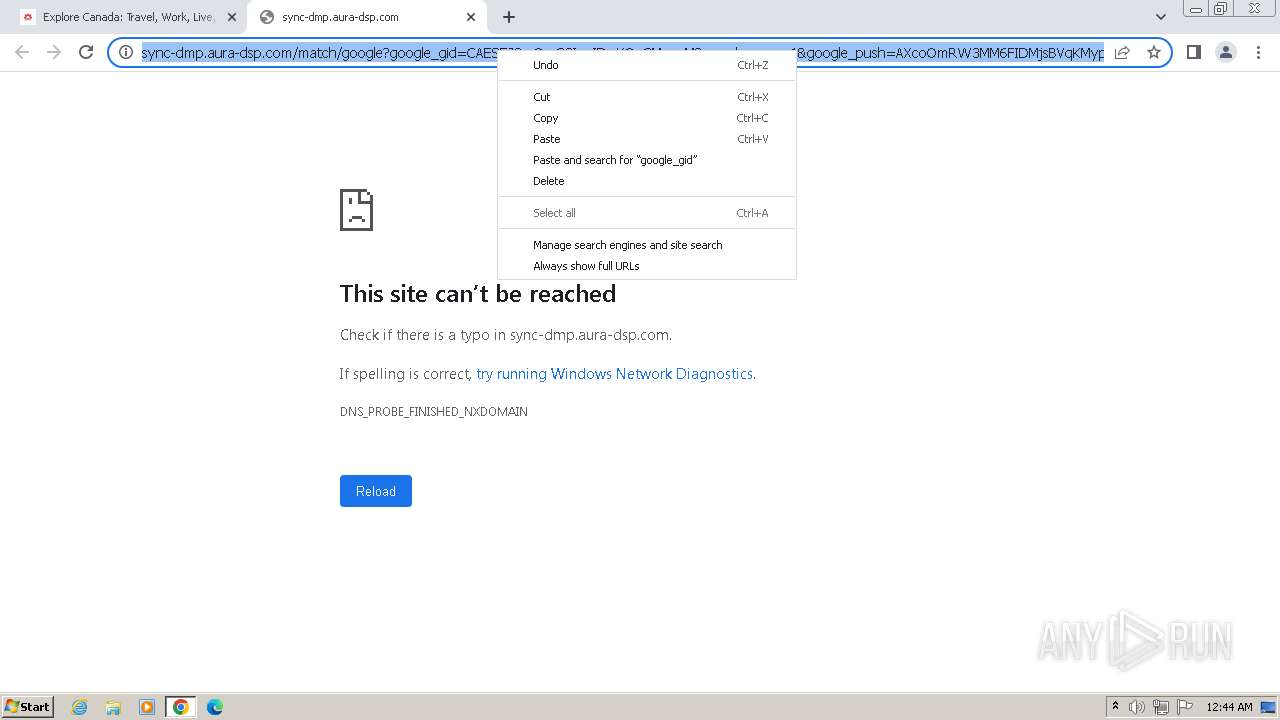
Task: Click the This site can't be reached heading
Action: point(478,294)
